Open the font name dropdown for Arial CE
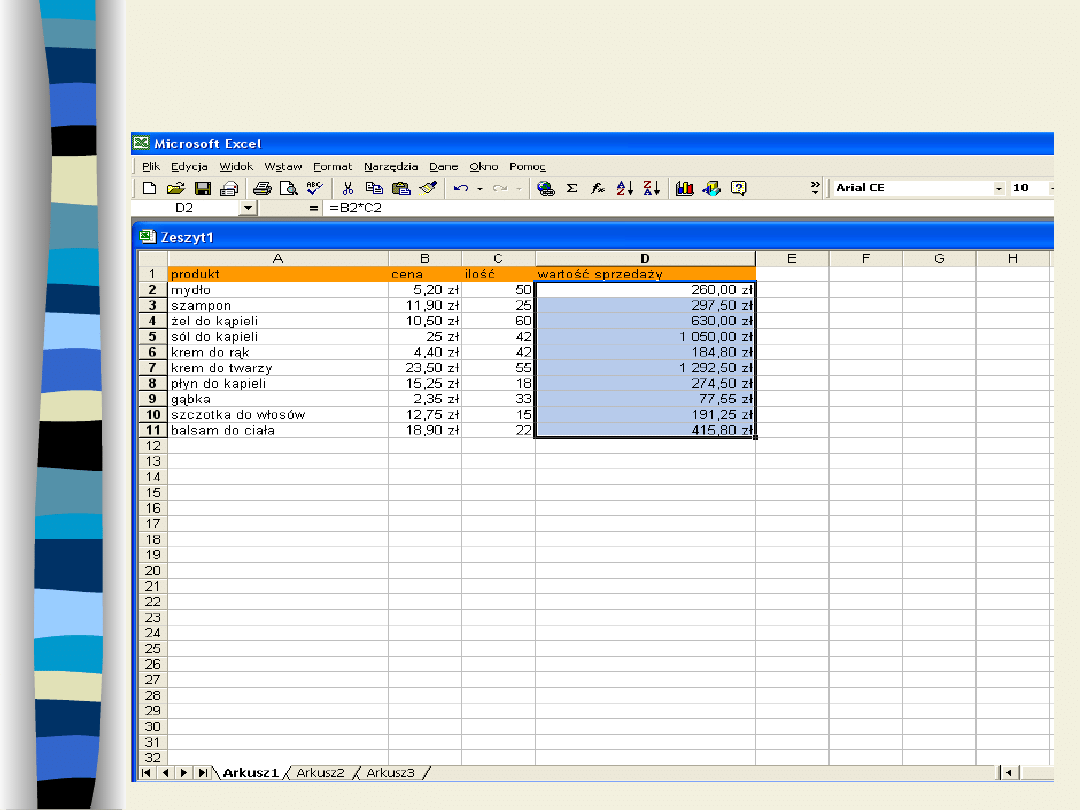This screenshot has height=810, width=1080. (x=998, y=188)
